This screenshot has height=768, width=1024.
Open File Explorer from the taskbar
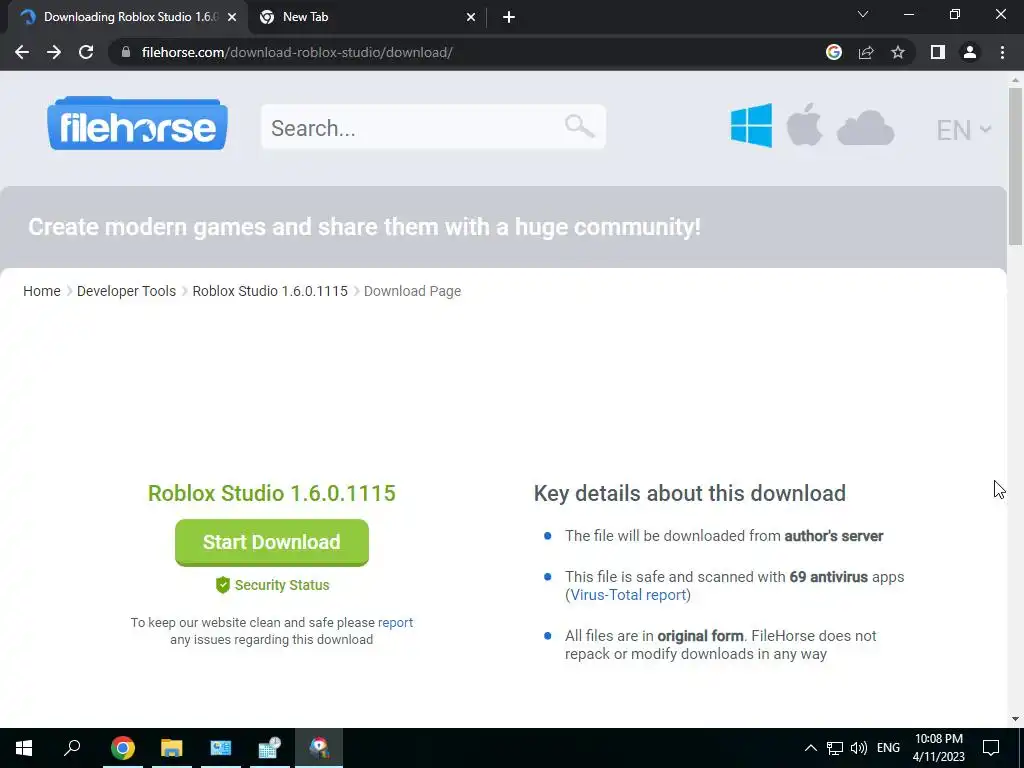click(172, 748)
